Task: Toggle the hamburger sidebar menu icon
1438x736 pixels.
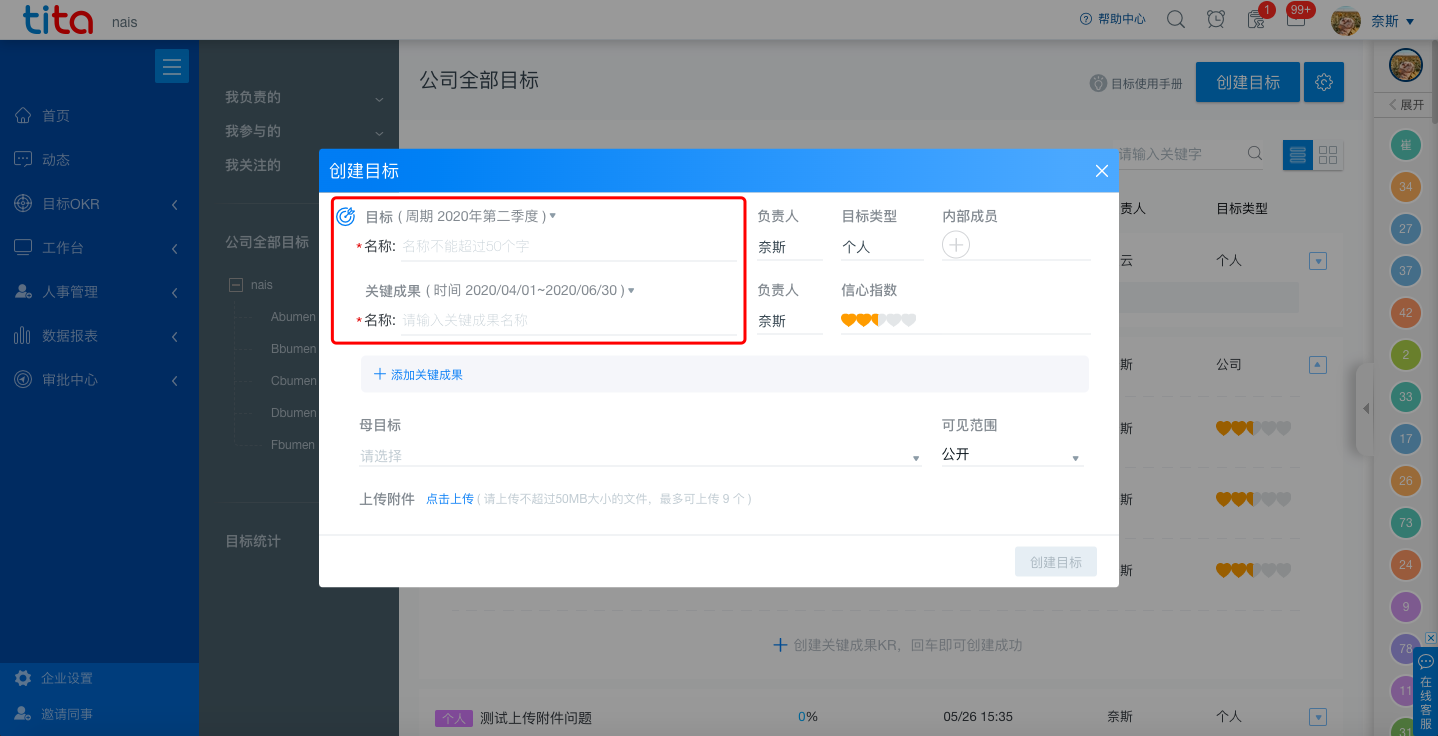Action: click(172, 66)
